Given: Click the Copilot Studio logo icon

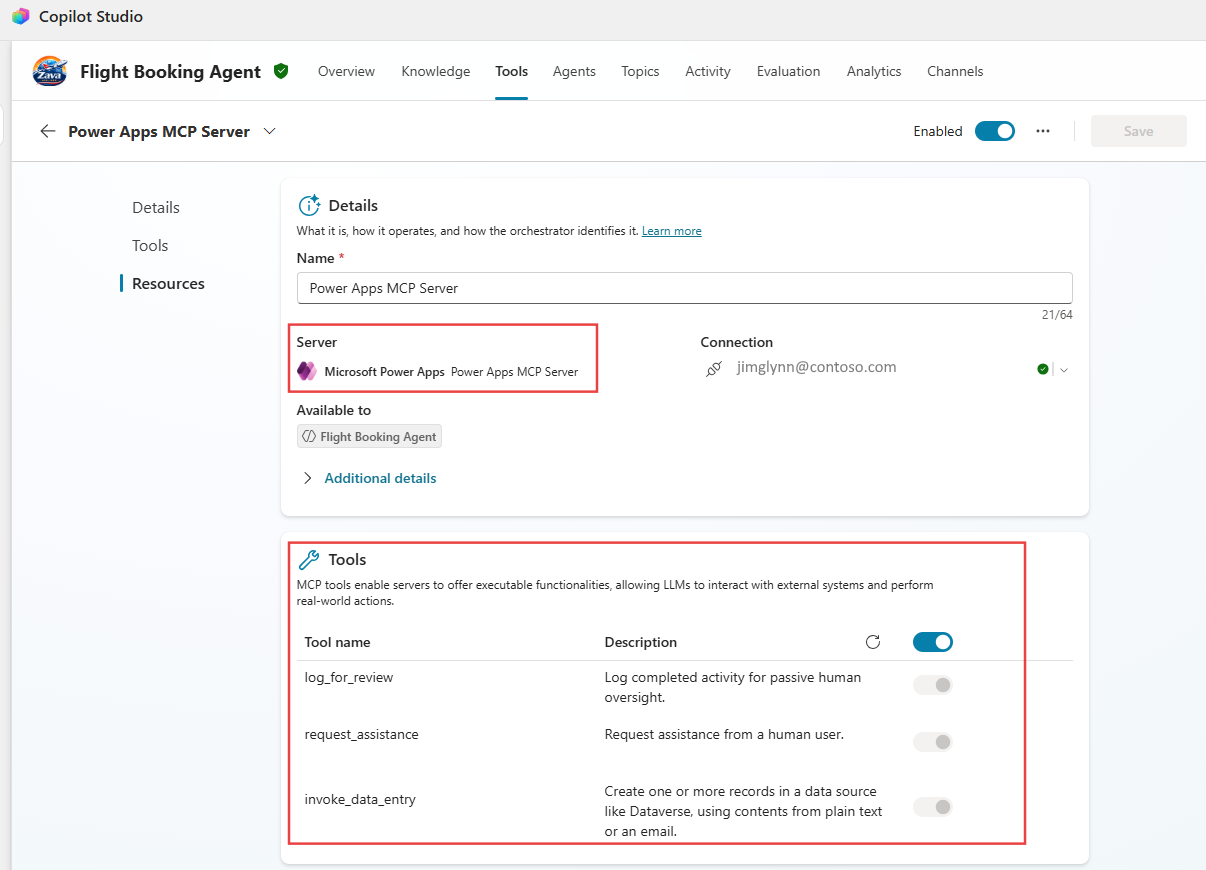Looking at the screenshot, I should point(20,16).
